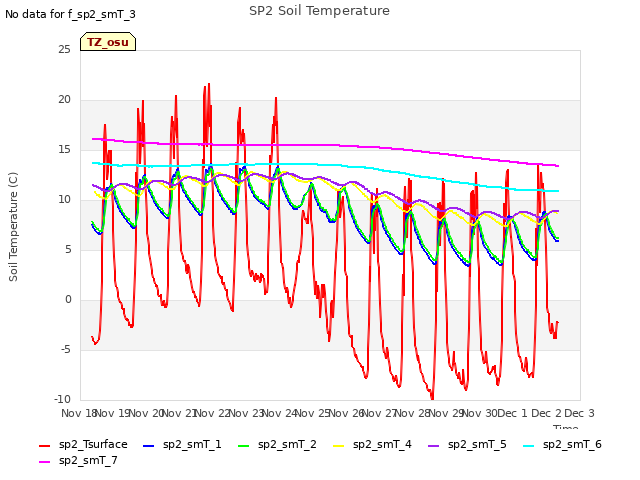The image size is (640, 480).
Task: Click the Soil Temperature (C) axis label
Action: coord(13,227)
